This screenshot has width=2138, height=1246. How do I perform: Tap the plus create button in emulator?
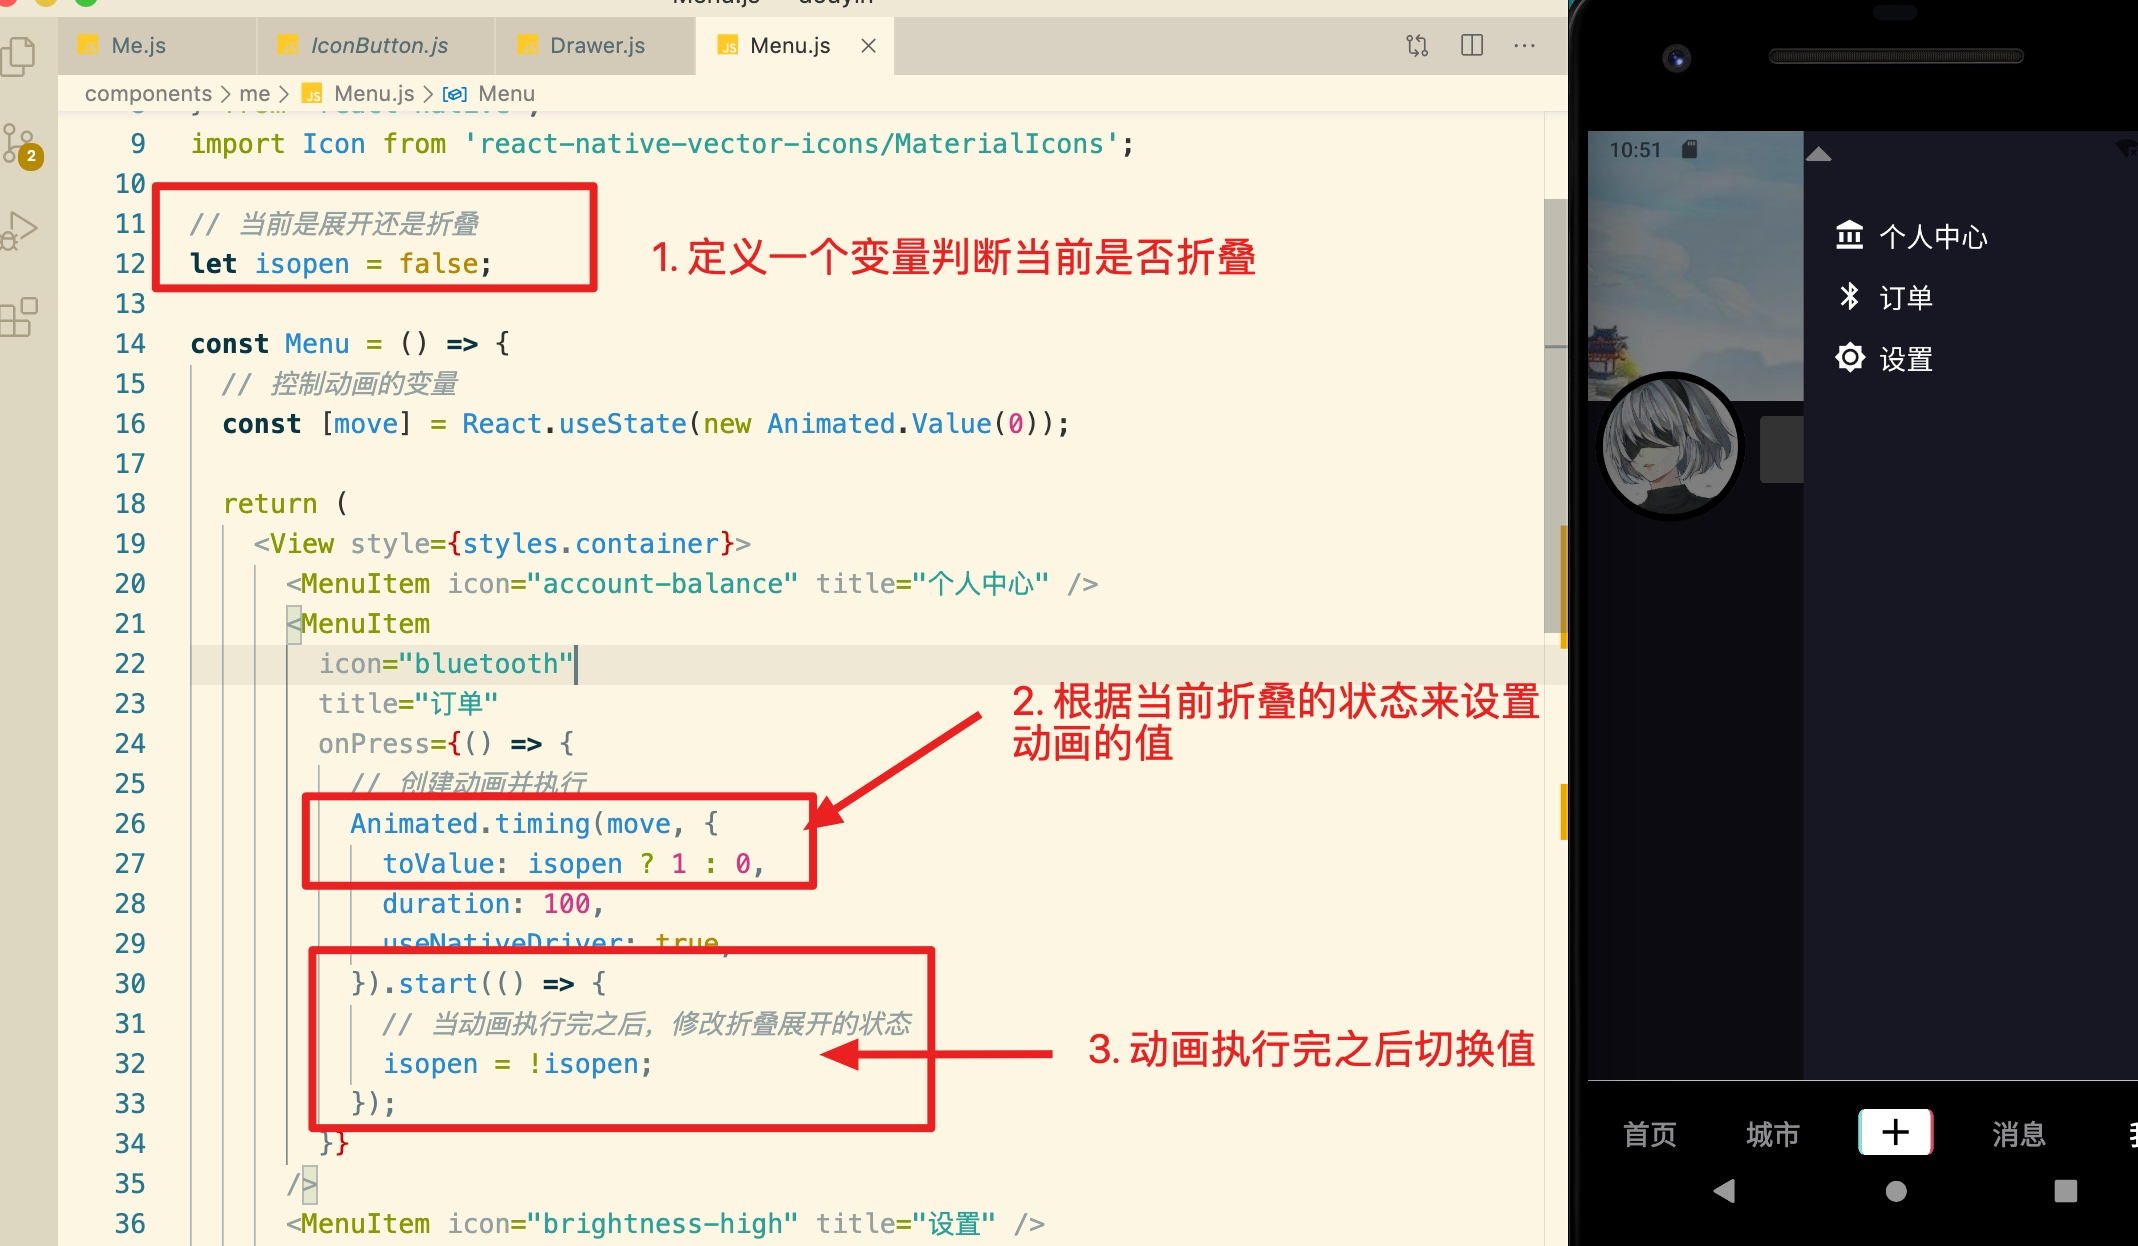[1895, 1132]
